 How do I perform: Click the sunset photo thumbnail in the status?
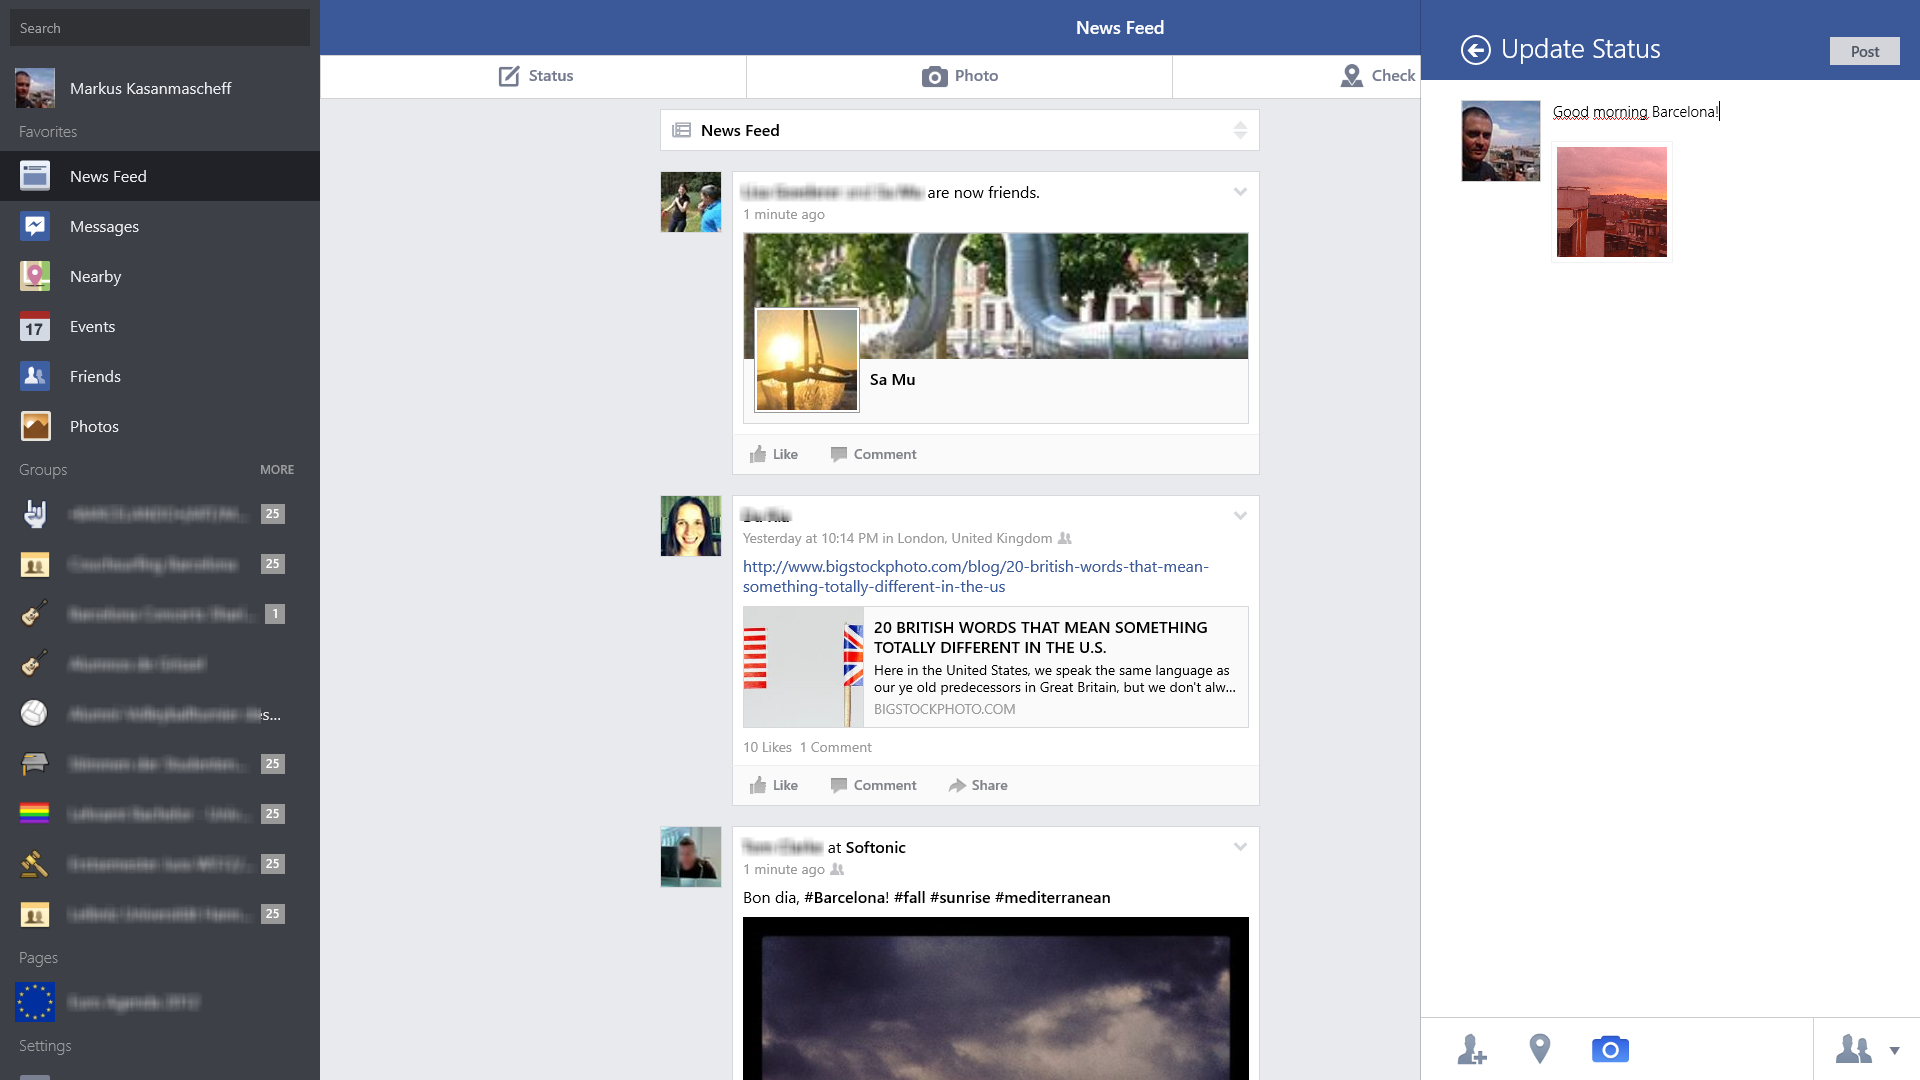click(1611, 201)
